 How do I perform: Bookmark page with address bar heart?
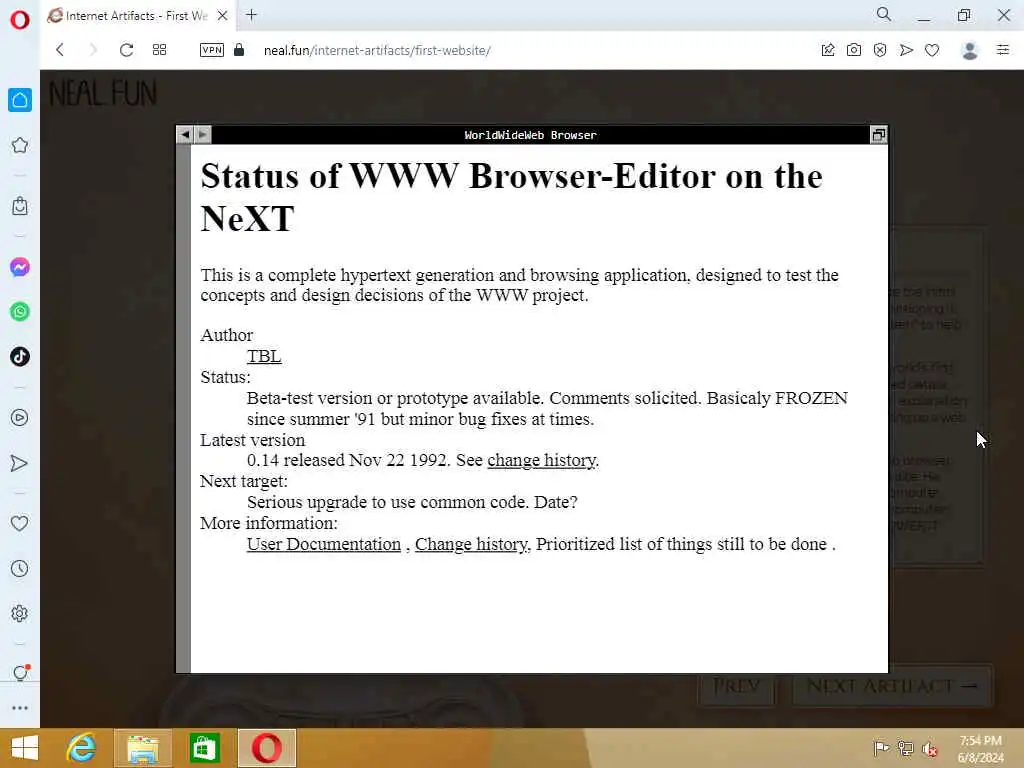(x=932, y=50)
